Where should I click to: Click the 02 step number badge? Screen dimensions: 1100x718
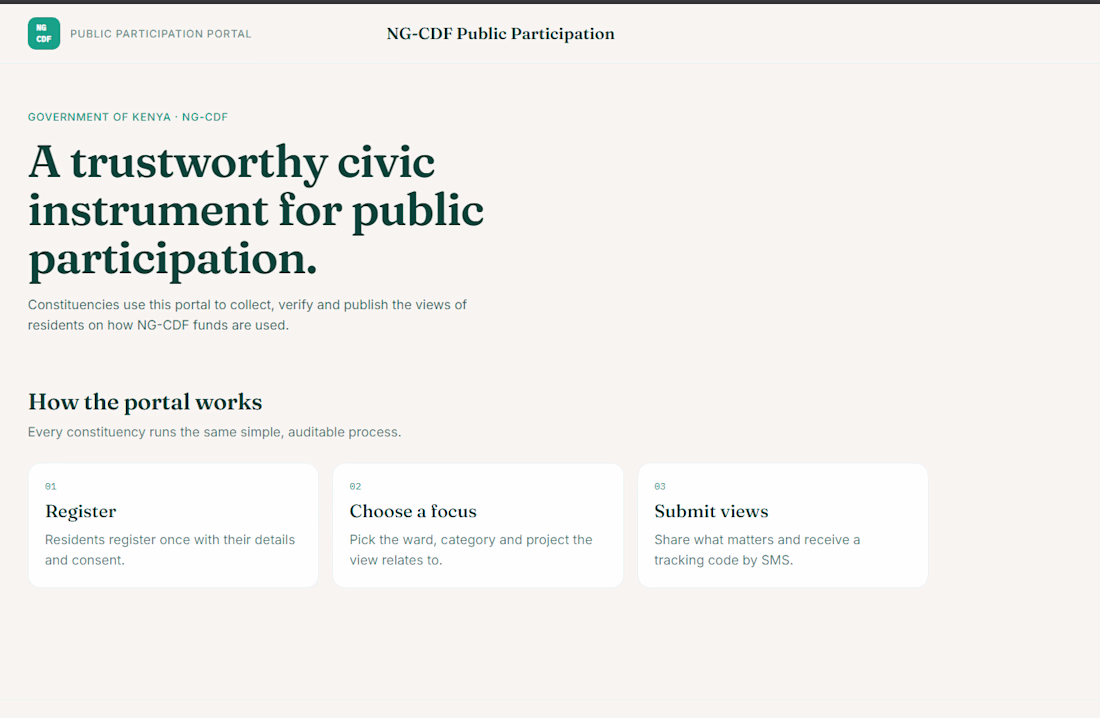pyautogui.click(x=356, y=486)
